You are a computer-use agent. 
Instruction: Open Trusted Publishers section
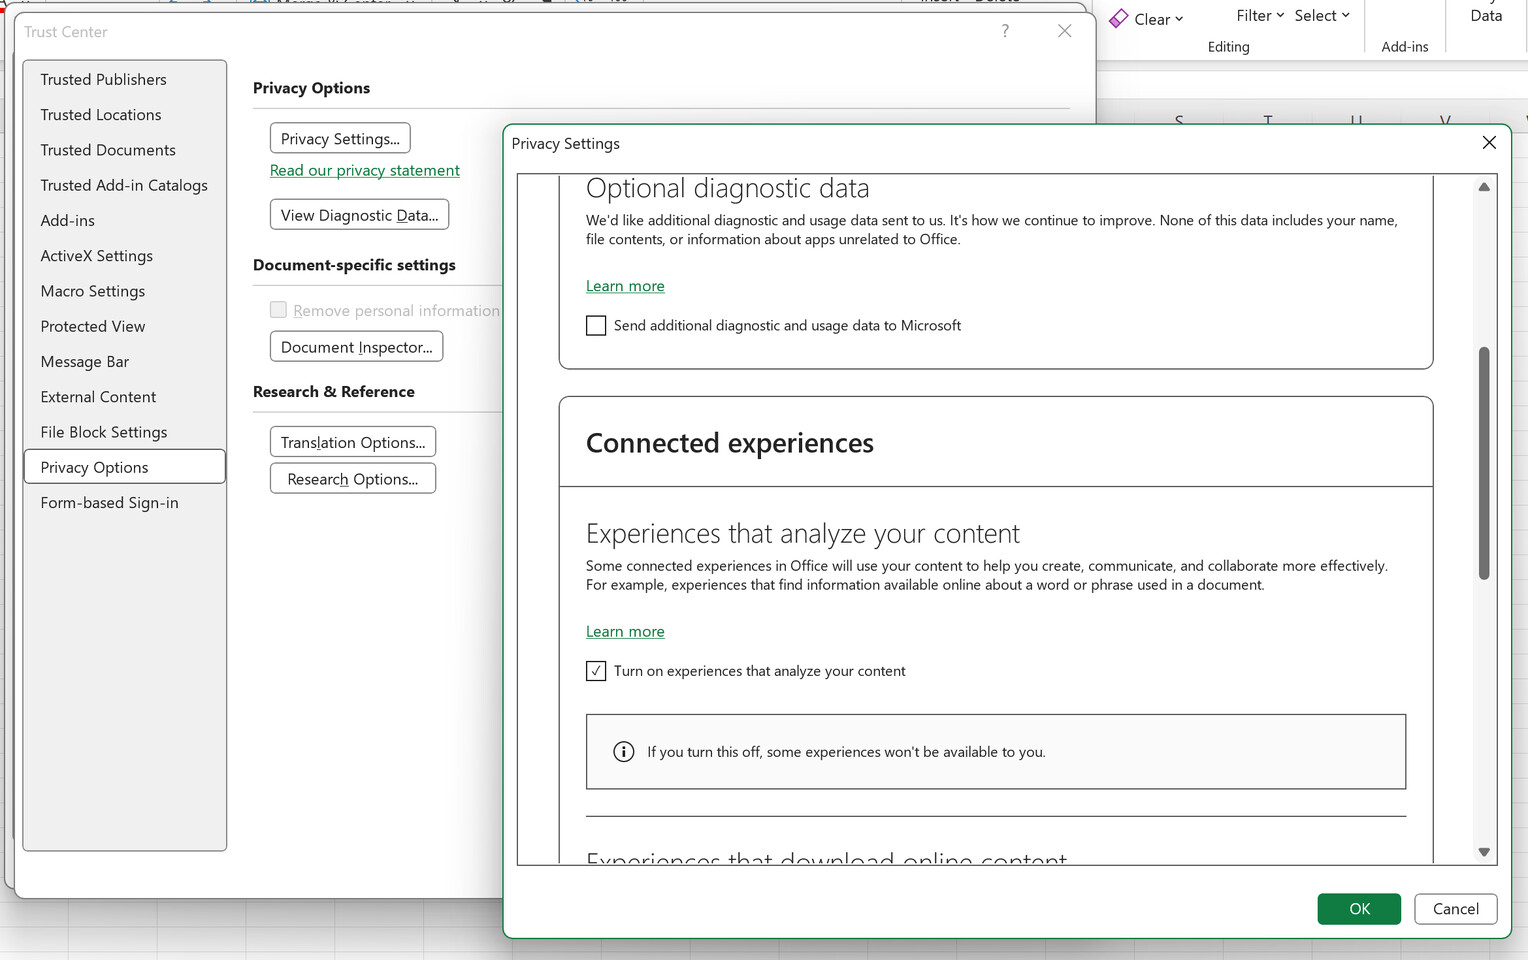pos(124,79)
